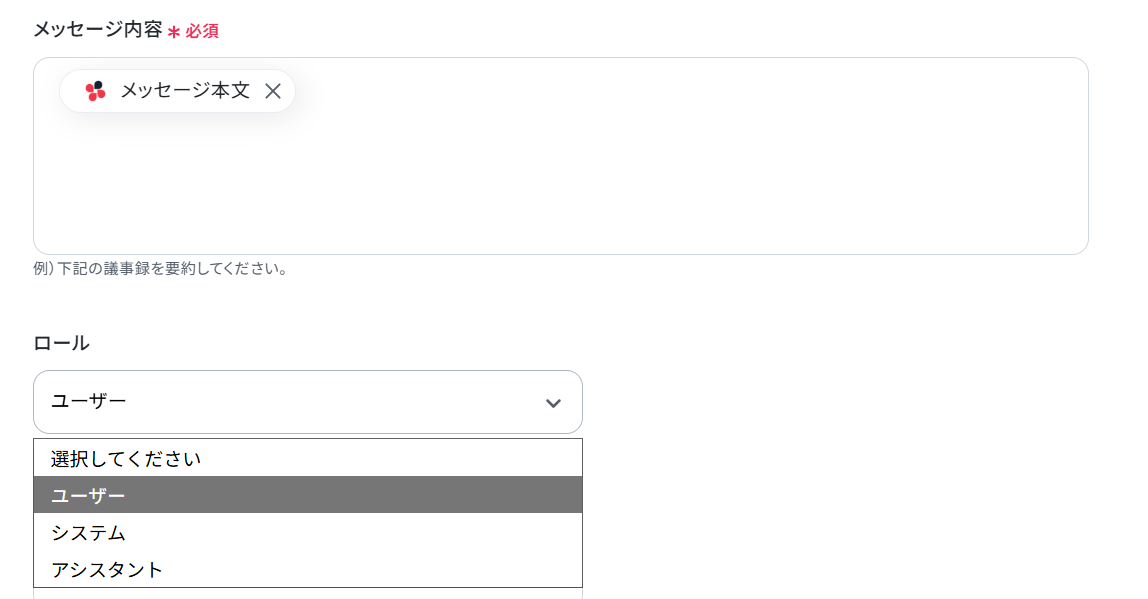Click the partially visible field below role list
The height and width of the screenshot is (599, 1148).
(308, 594)
